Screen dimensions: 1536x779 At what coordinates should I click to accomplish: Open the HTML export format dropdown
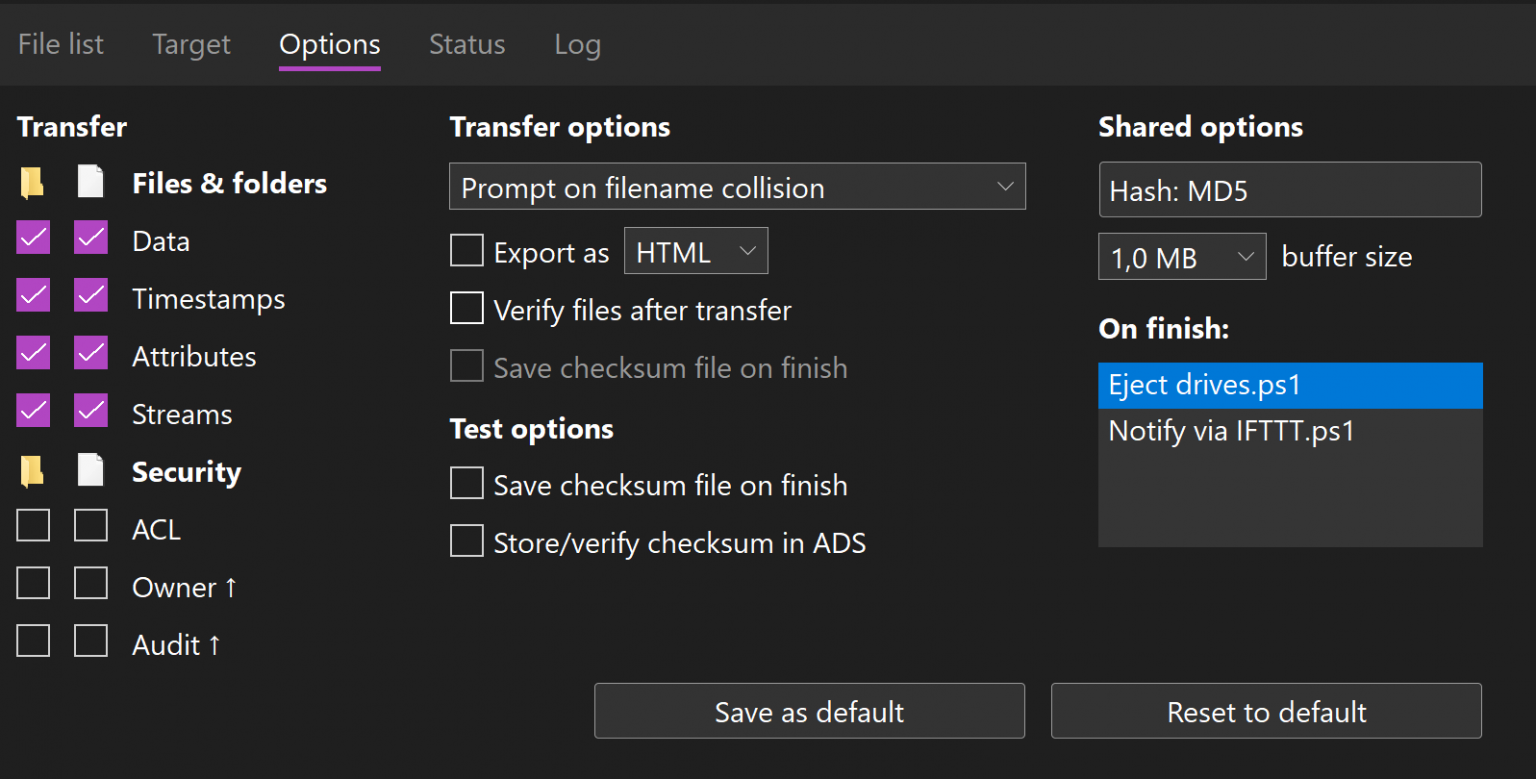[696, 251]
